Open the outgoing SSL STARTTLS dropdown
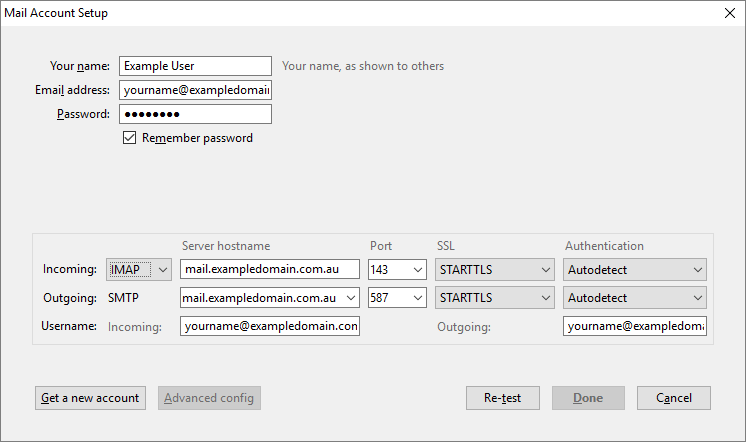This screenshot has width=746, height=442. click(x=494, y=298)
